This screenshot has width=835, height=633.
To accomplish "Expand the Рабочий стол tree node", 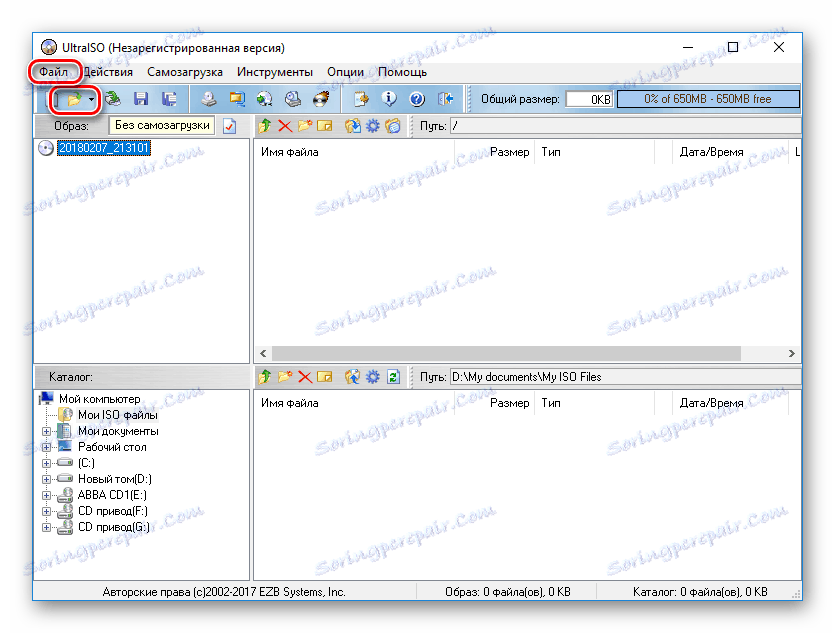I will point(46,448).
